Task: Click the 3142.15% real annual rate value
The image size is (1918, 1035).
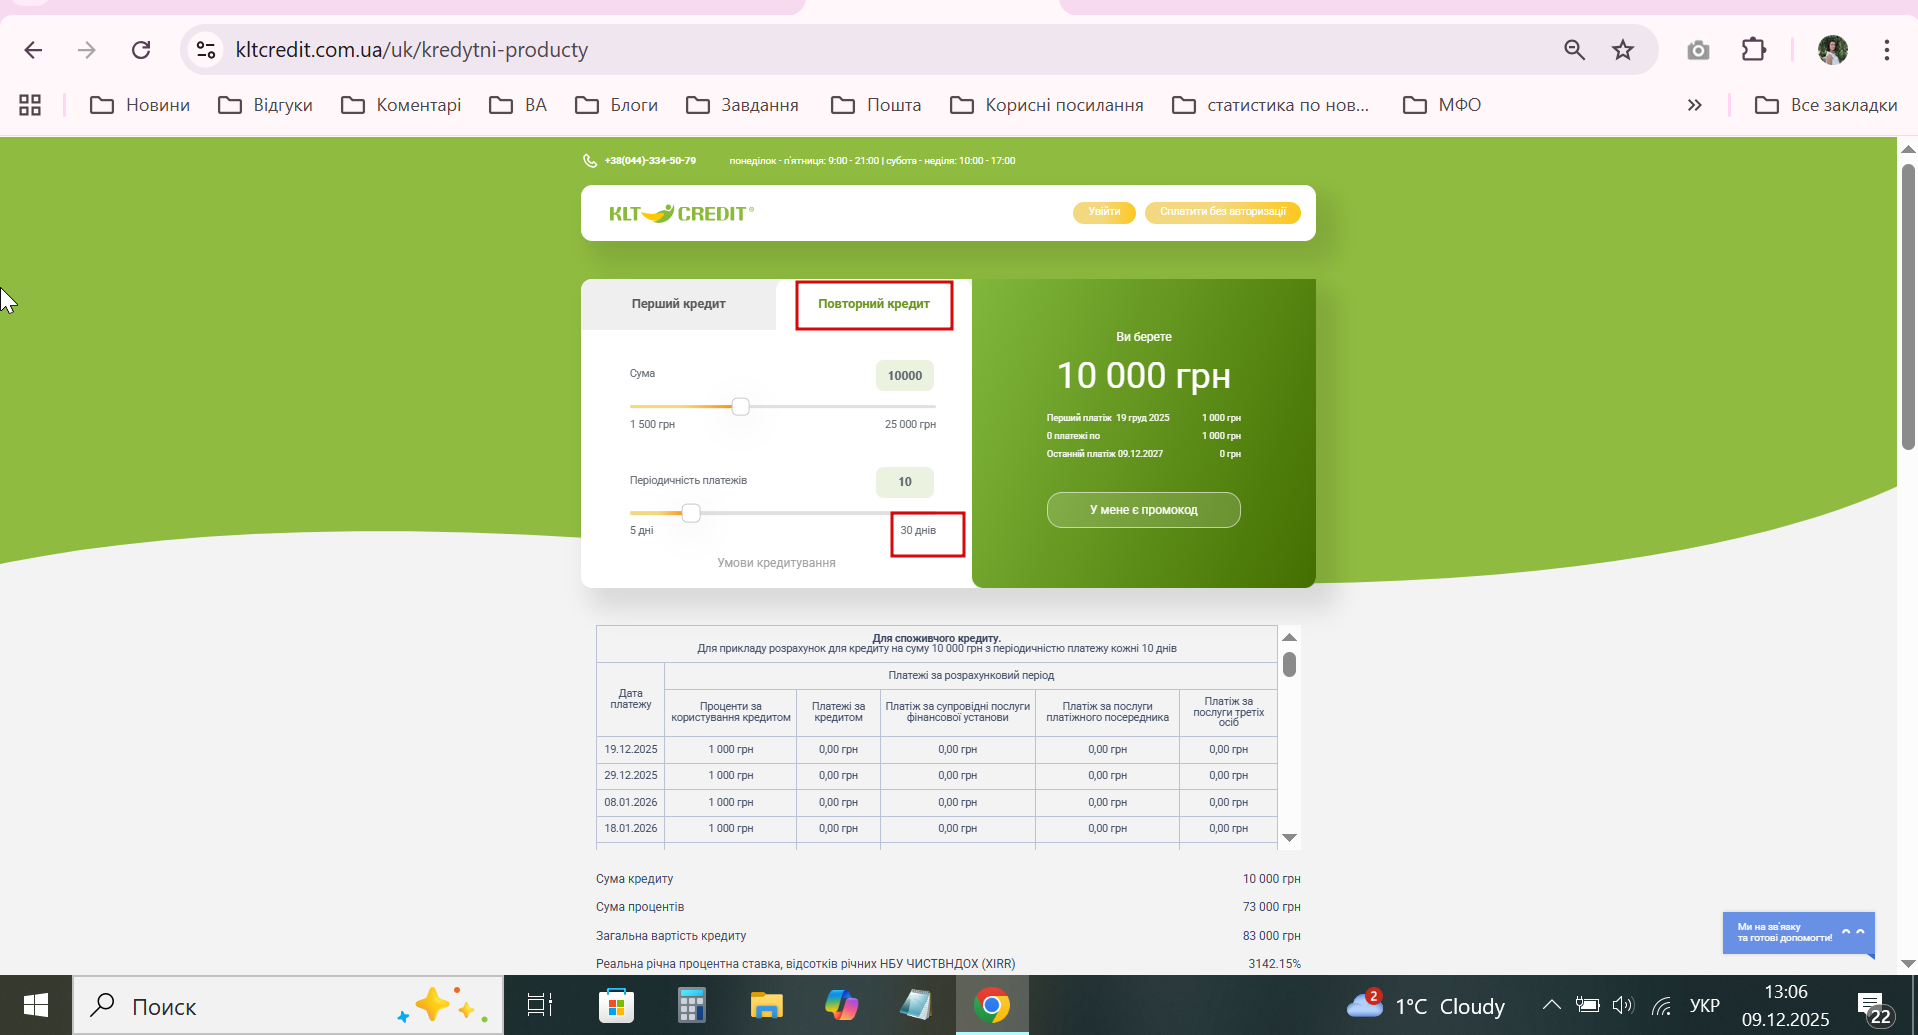Action: pos(1274,964)
